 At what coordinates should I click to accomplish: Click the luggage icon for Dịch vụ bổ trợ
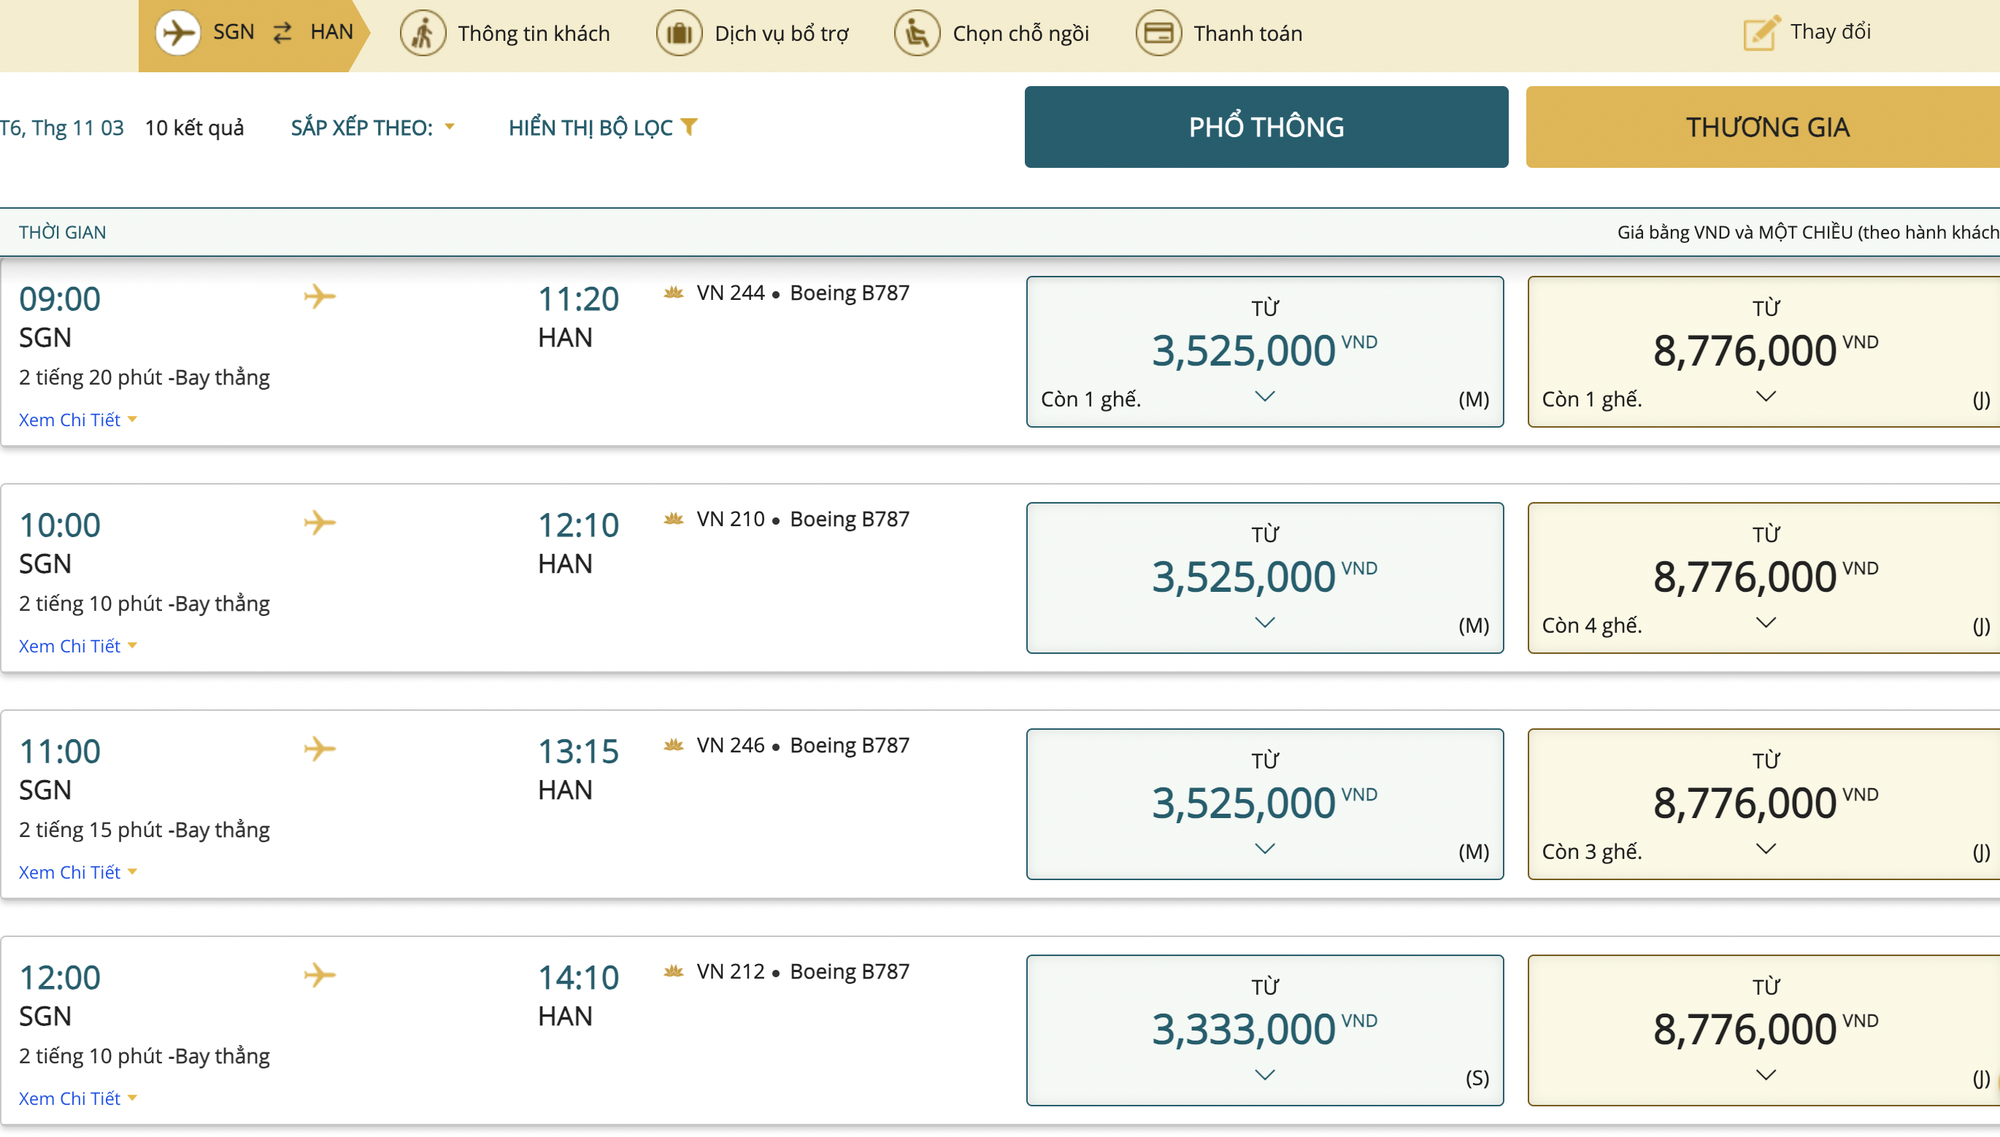coord(679,33)
